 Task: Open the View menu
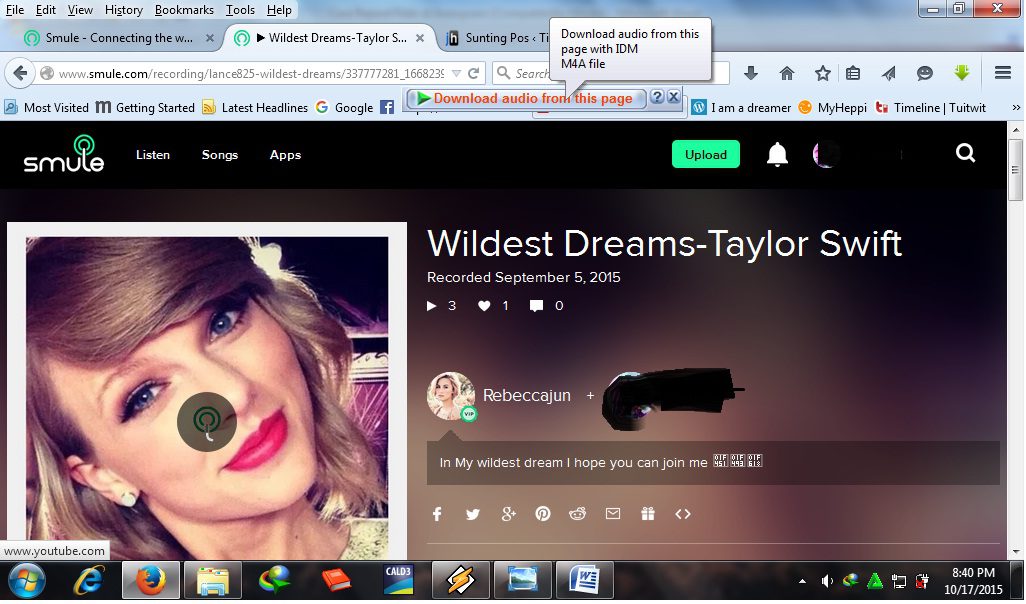click(80, 10)
